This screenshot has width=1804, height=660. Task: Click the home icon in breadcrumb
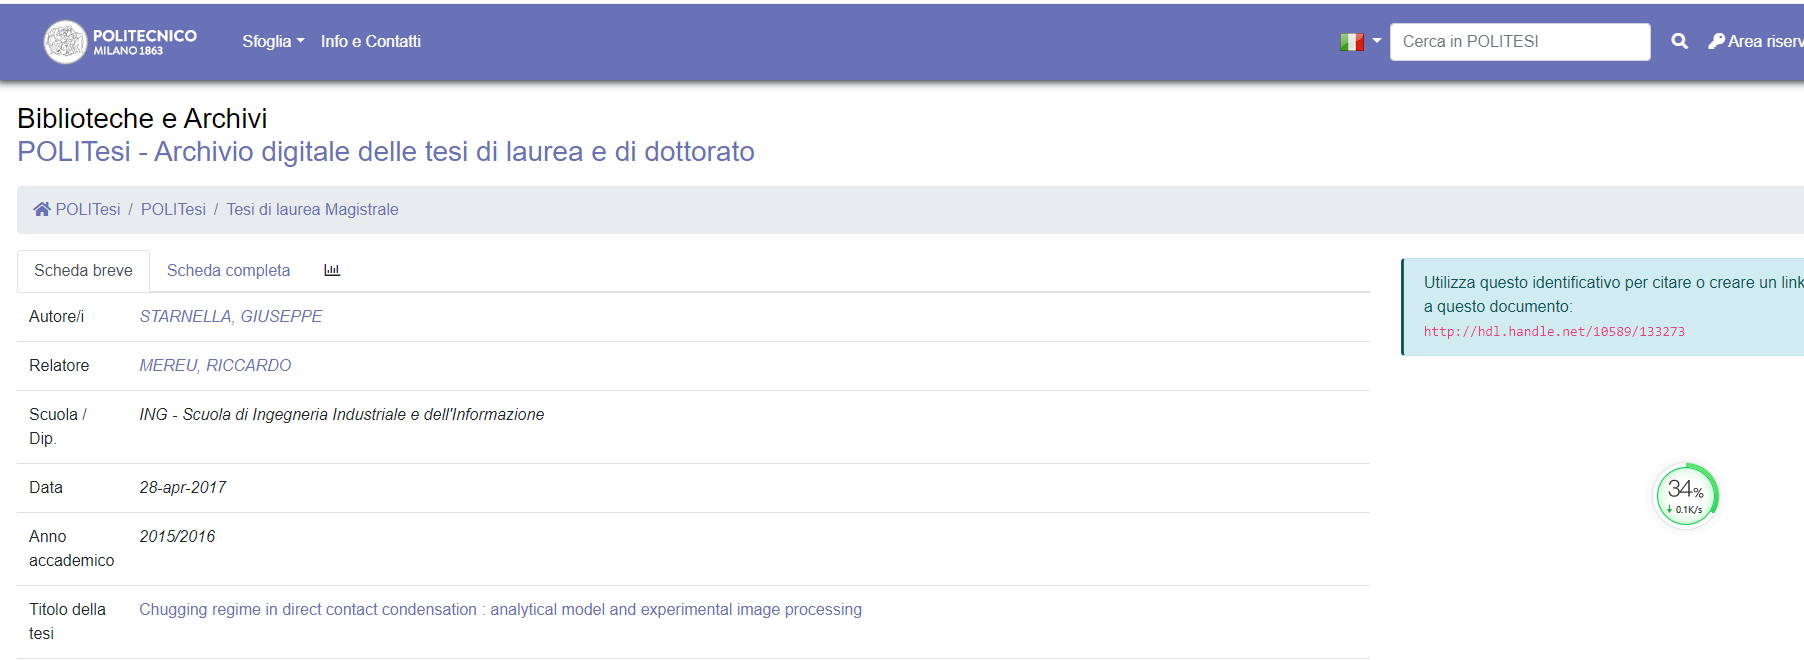point(42,209)
